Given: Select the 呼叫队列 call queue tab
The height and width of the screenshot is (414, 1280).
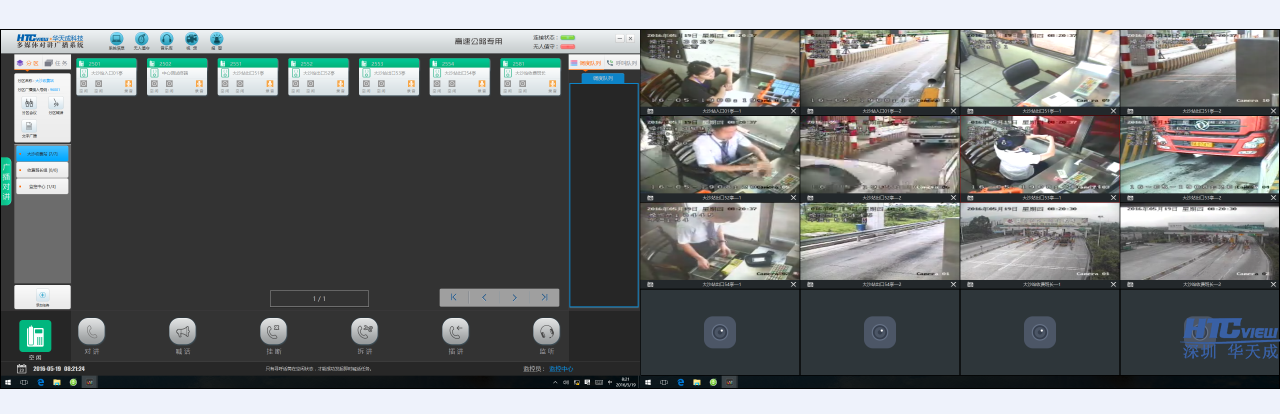Looking at the screenshot, I should [x=622, y=63].
